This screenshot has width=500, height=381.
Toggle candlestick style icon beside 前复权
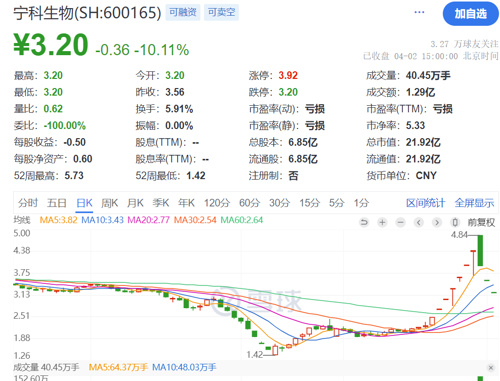(x=455, y=222)
